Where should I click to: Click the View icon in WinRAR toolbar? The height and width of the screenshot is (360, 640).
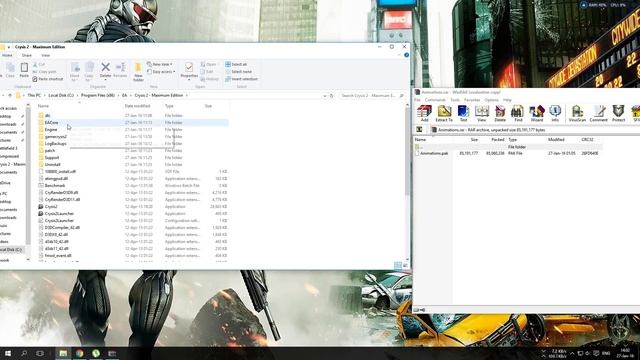[x=482, y=113]
